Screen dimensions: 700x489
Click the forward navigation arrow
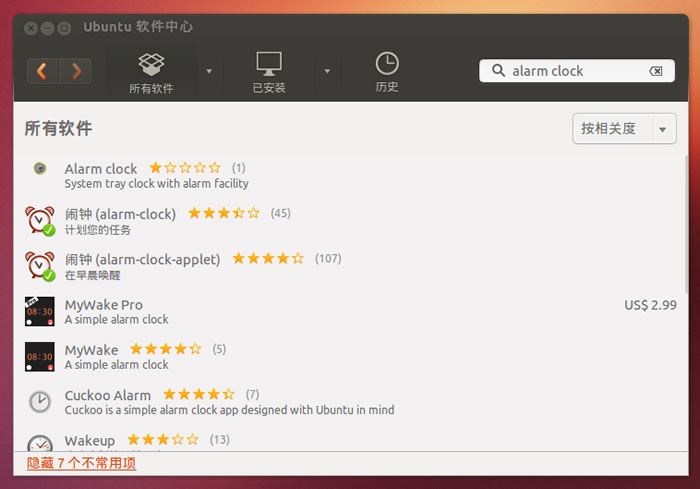[75, 70]
